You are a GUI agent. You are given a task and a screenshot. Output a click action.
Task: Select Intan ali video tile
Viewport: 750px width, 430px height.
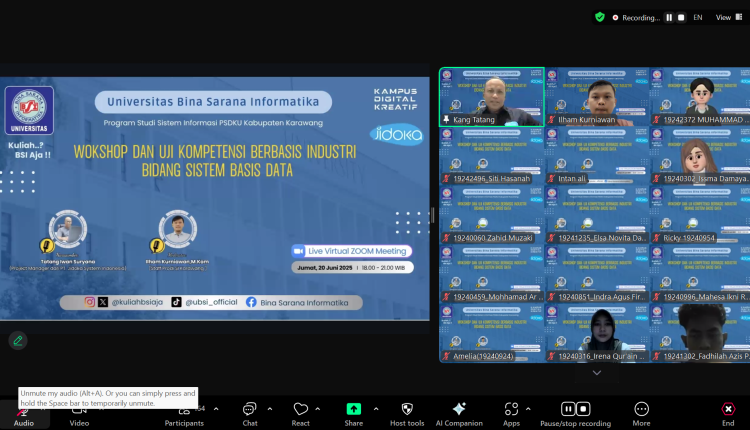point(597,156)
